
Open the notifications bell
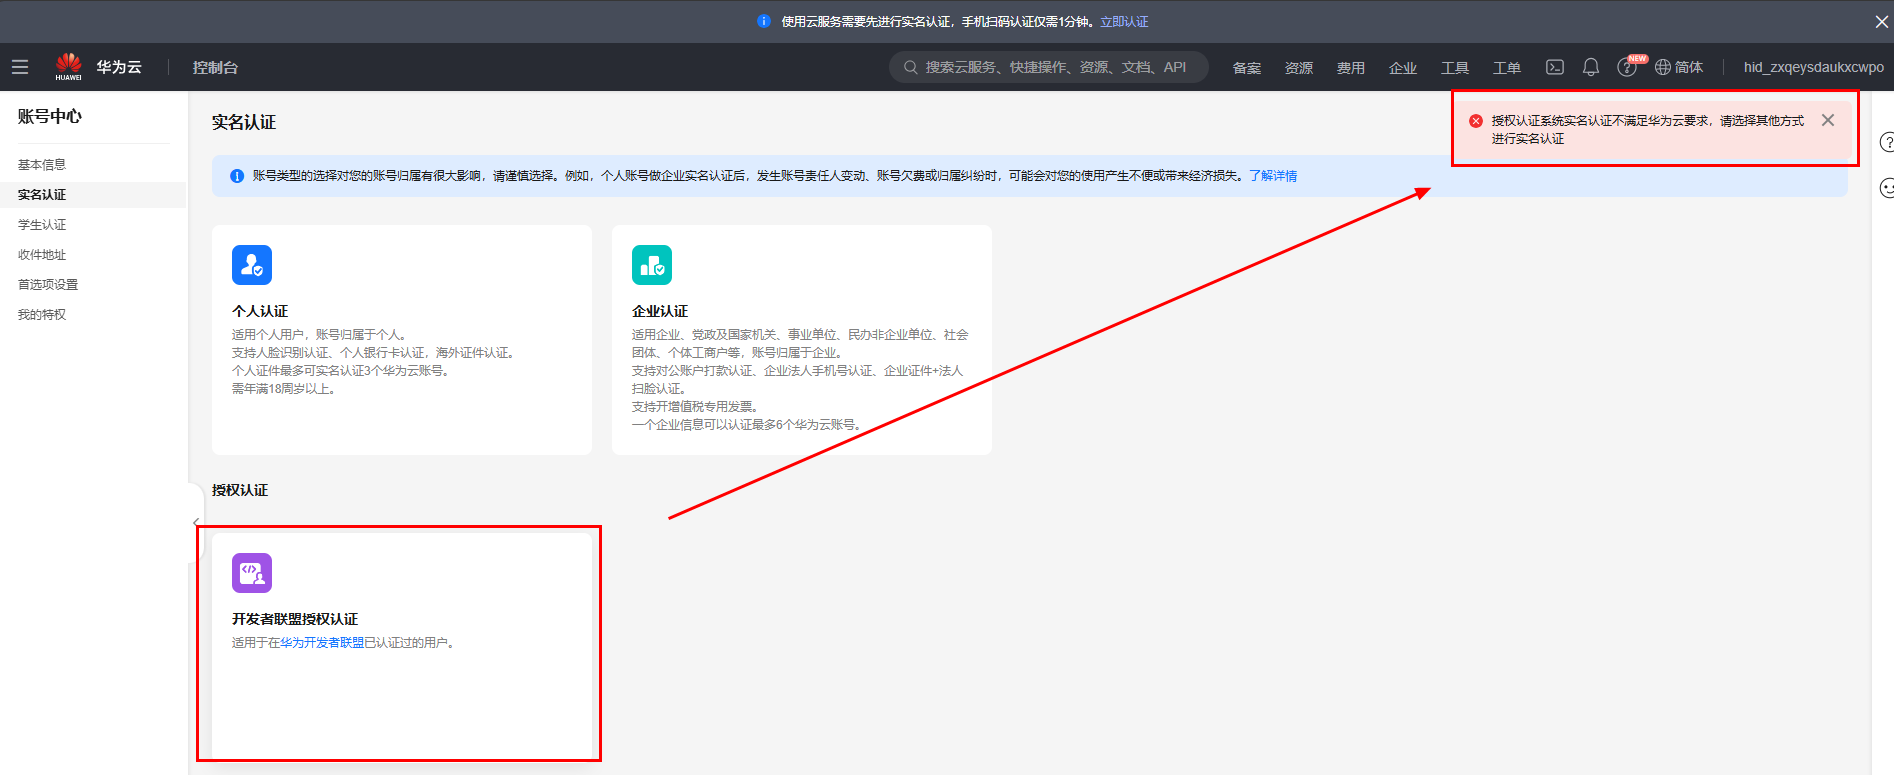point(1591,67)
